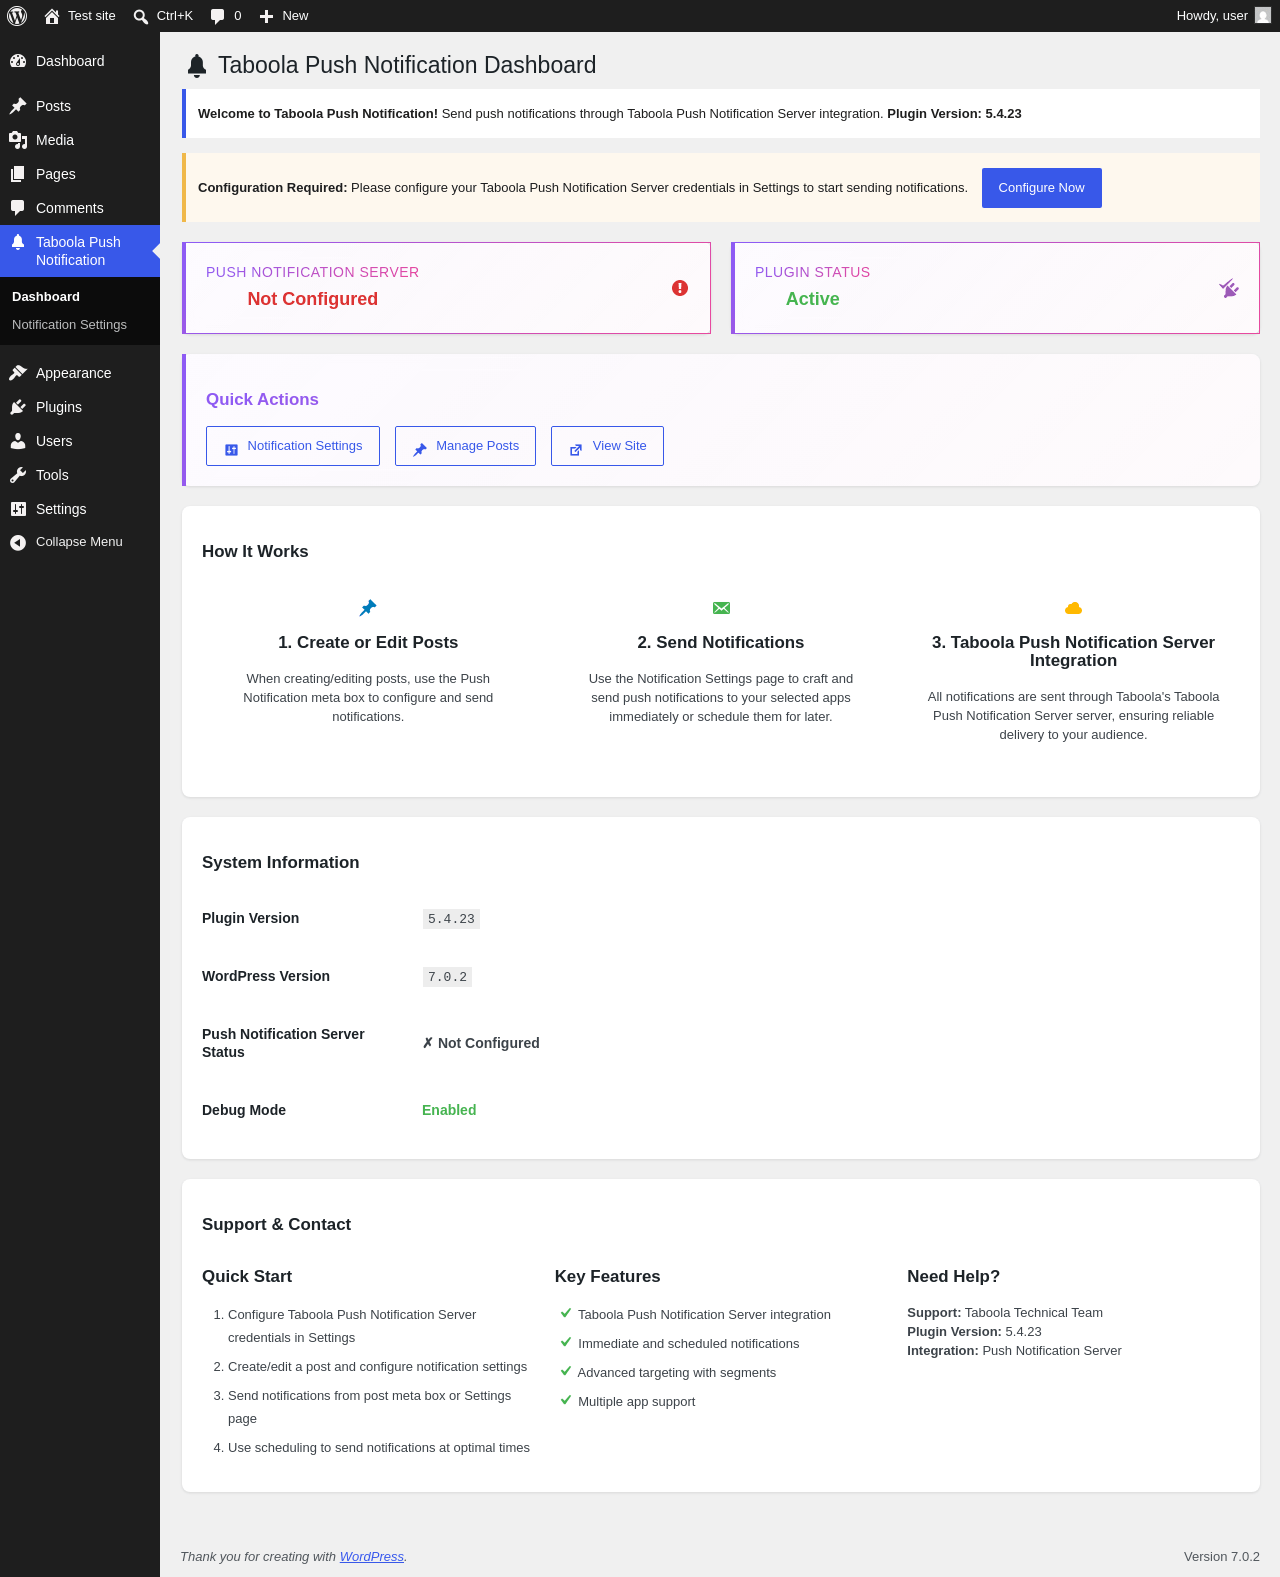Click the View Site quick action button
This screenshot has width=1280, height=1577.
click(x=607, y=446)
